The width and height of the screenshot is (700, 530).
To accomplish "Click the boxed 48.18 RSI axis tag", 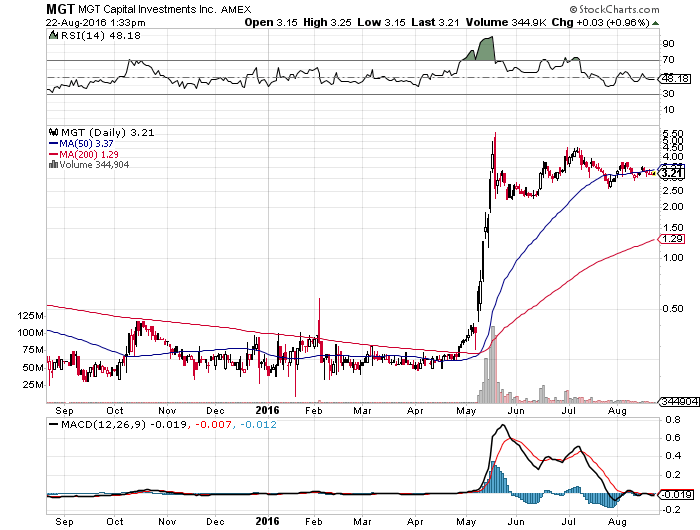I will [x=675, y=79].
